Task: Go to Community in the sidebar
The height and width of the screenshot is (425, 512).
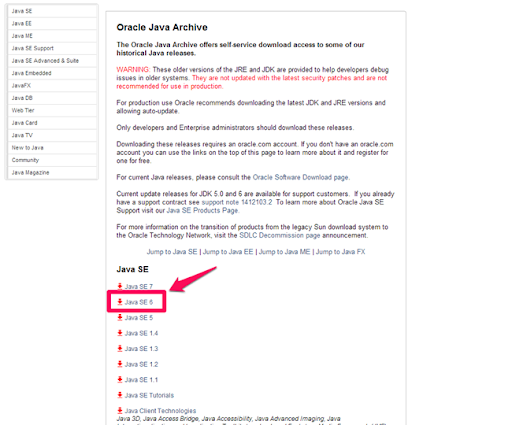Action: (x=52, y=160)
